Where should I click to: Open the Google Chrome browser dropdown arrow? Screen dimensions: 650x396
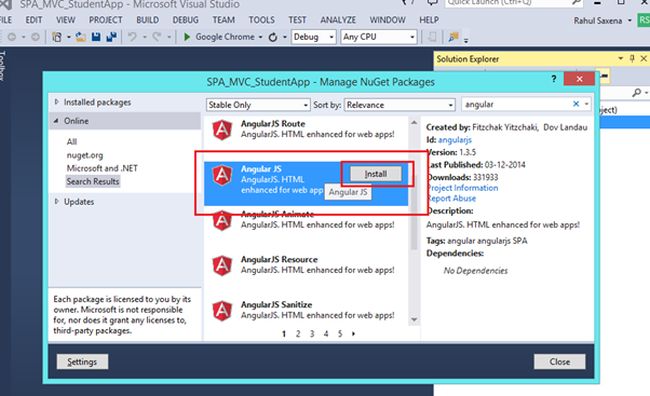pyautogui.click(x=260, y=37)
